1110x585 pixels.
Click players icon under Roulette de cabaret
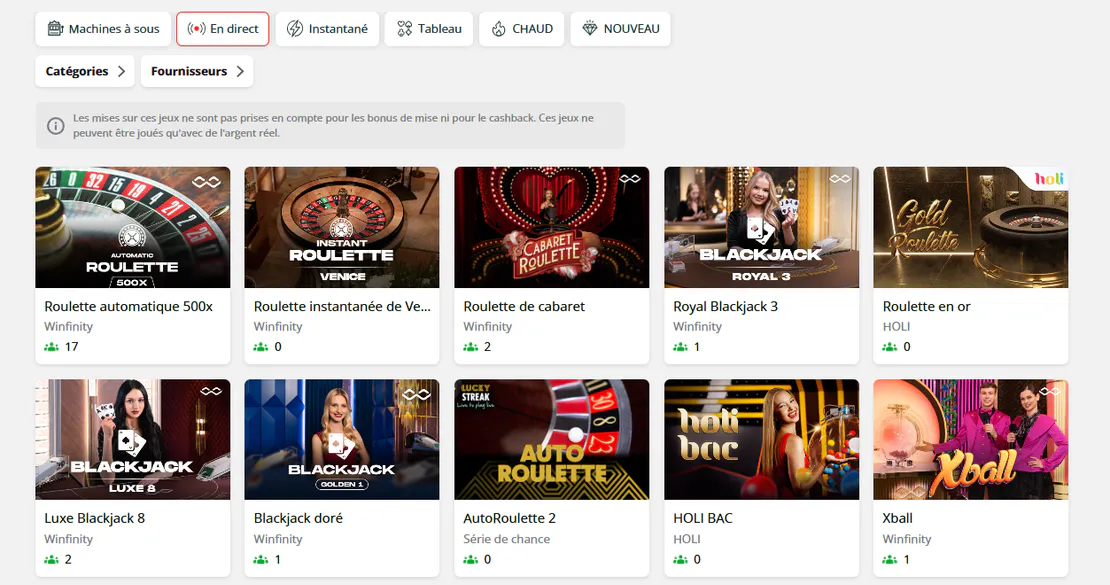(470, 347)
